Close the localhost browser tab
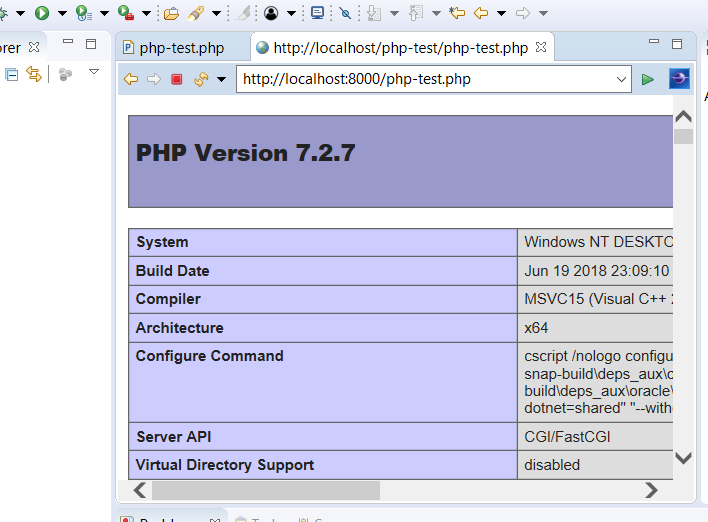Screen dimensions: 708x522 click(x=541, y=47)
